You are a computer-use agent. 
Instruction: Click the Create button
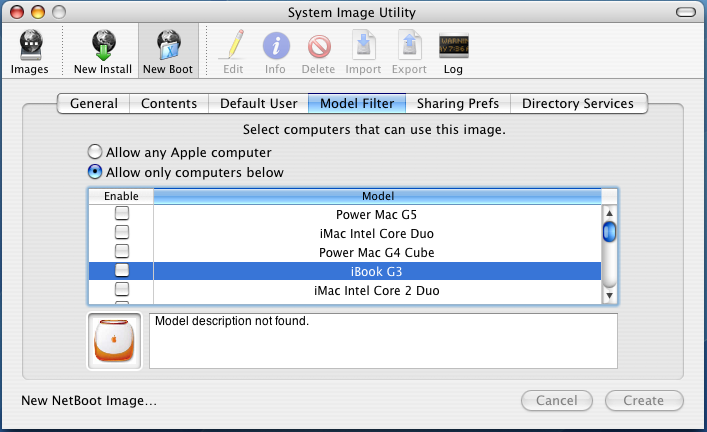[x=644, y=401]
